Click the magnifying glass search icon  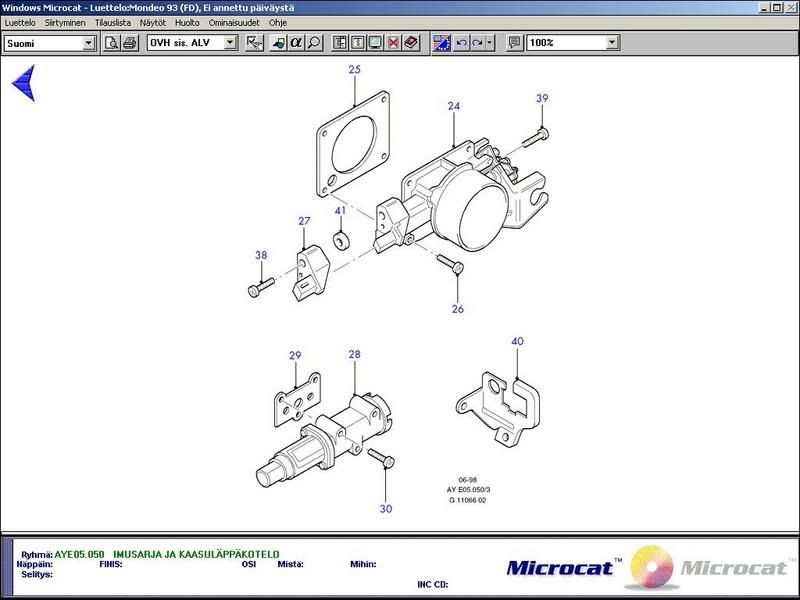(314, 43)
